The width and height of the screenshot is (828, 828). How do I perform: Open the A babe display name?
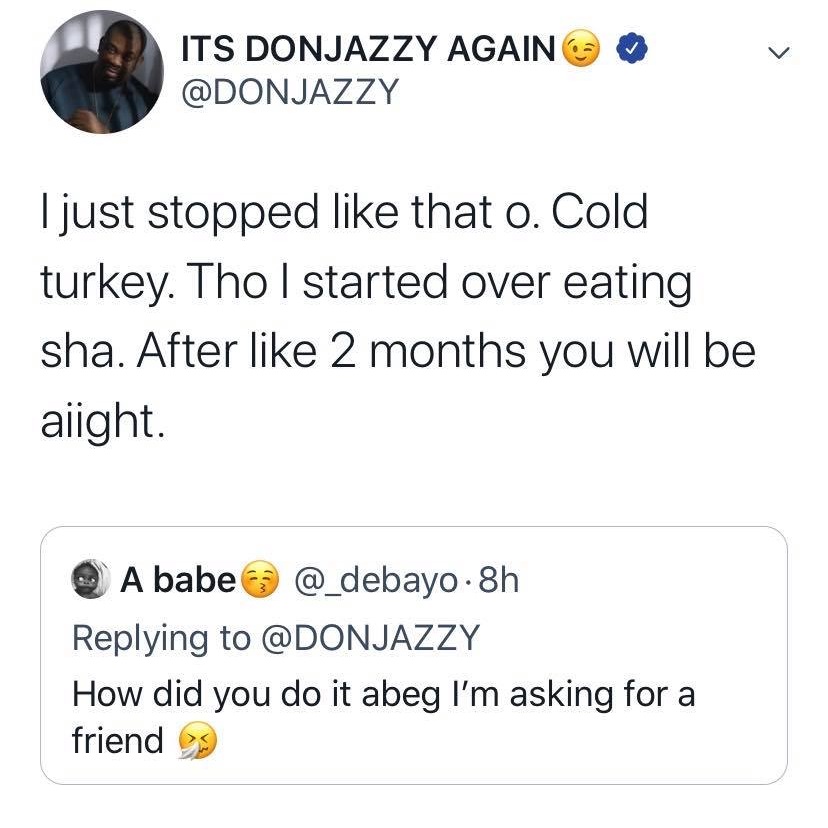point(178,581)
